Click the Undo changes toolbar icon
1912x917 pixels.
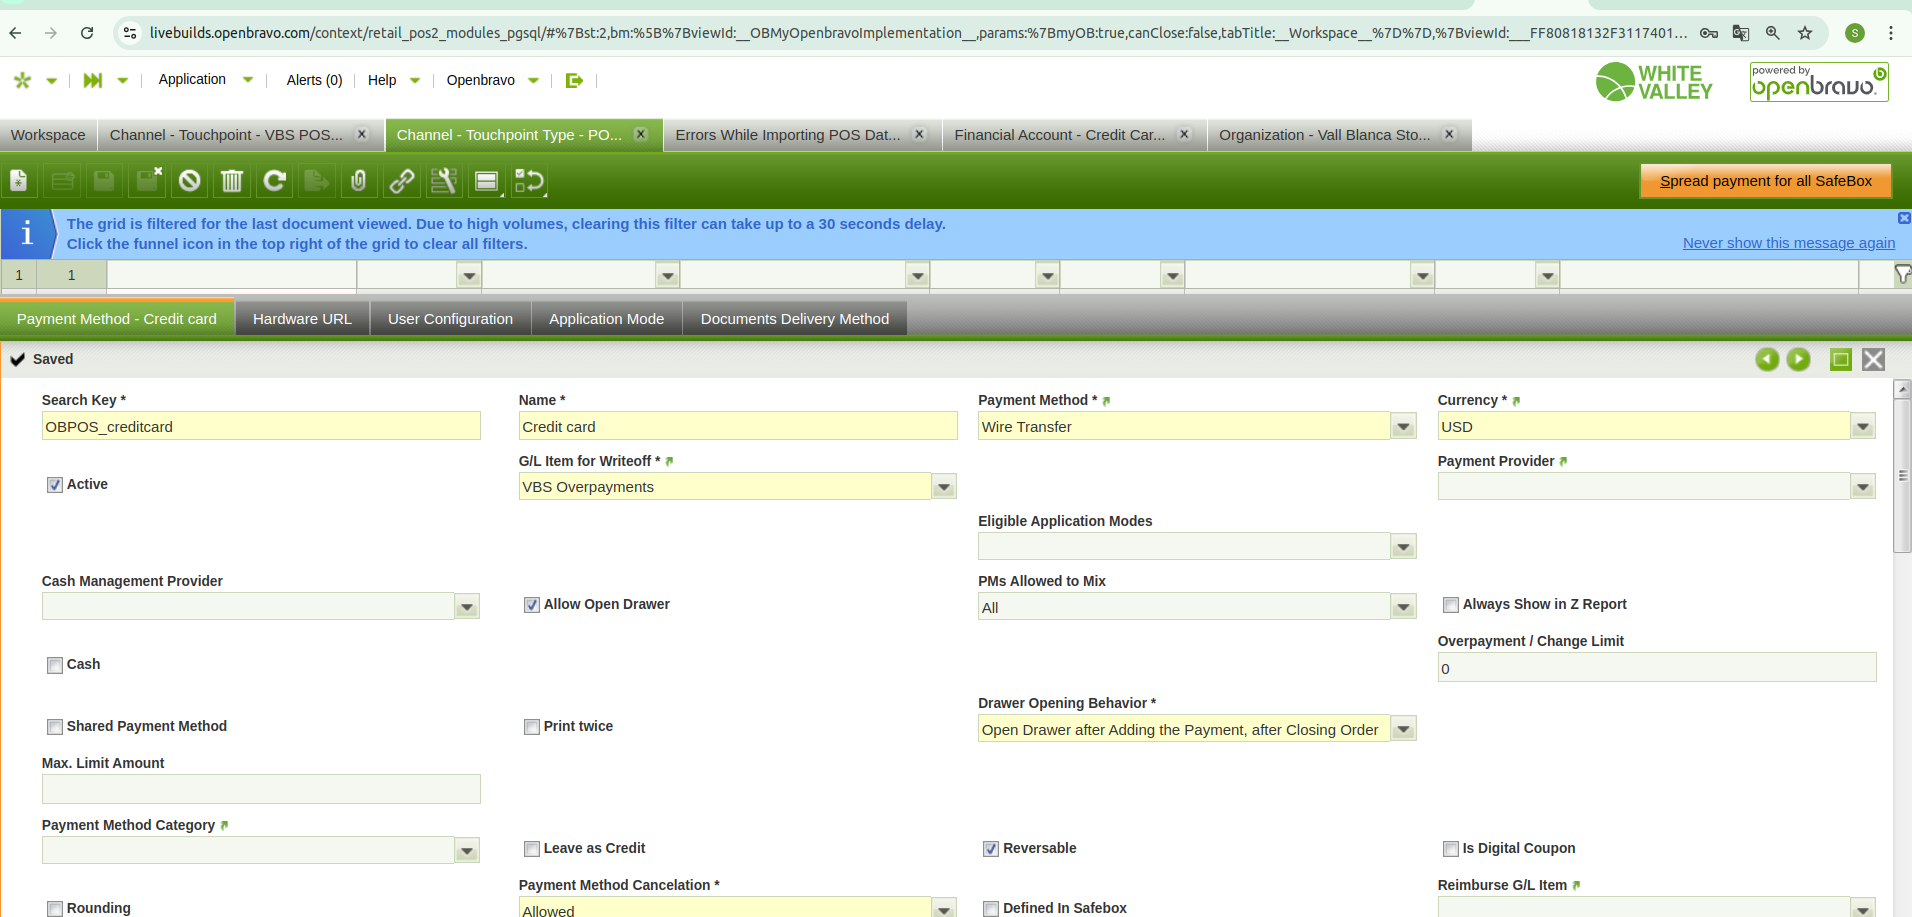pos(190,181)
